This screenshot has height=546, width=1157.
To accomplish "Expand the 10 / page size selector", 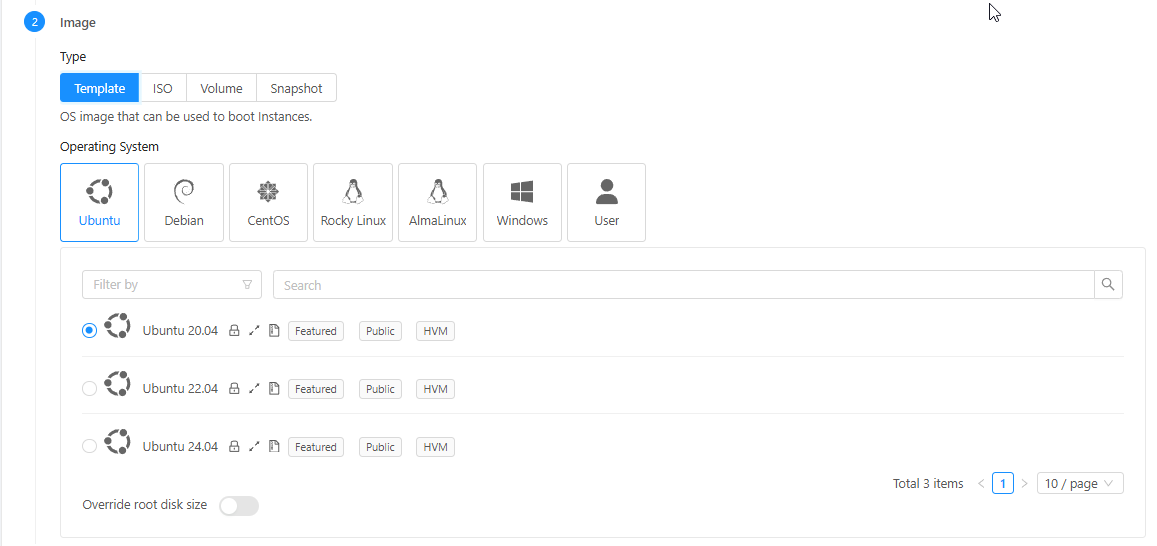I will pos(1080,484).
